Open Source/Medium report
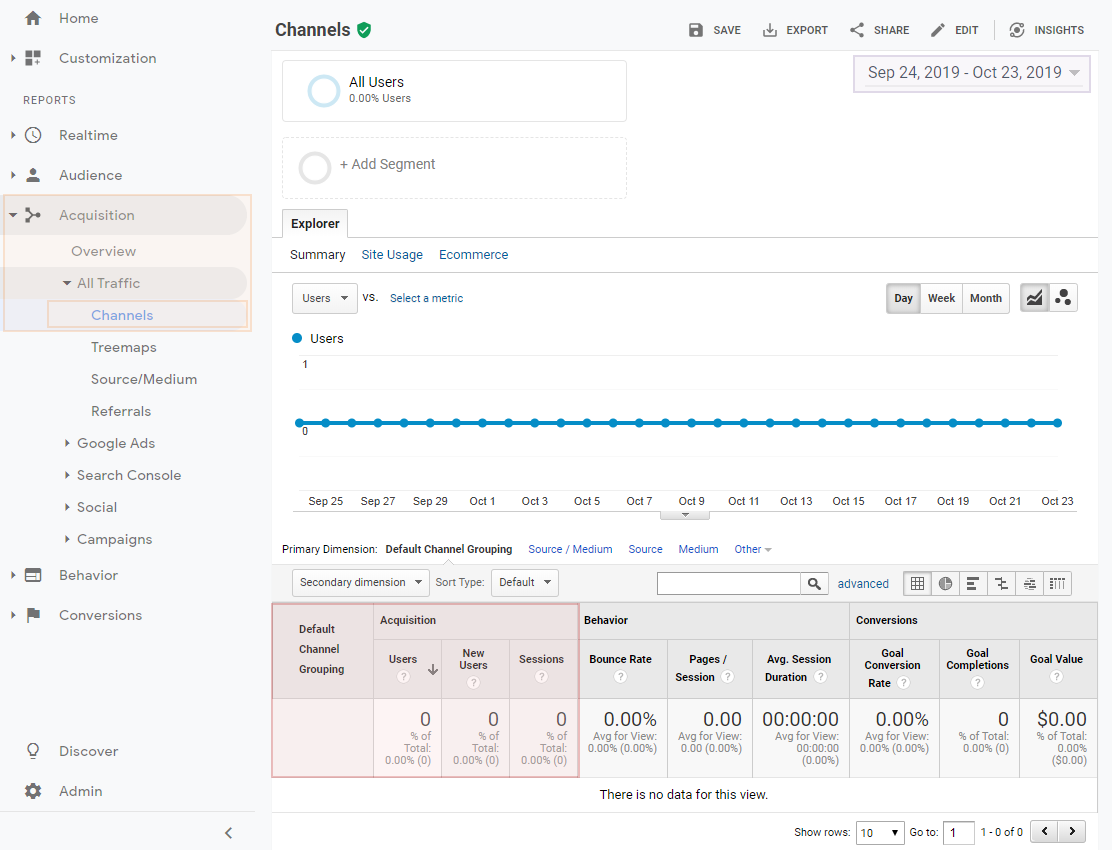Viewport: 1112px width, 850px height. click(x=144, y=379)
